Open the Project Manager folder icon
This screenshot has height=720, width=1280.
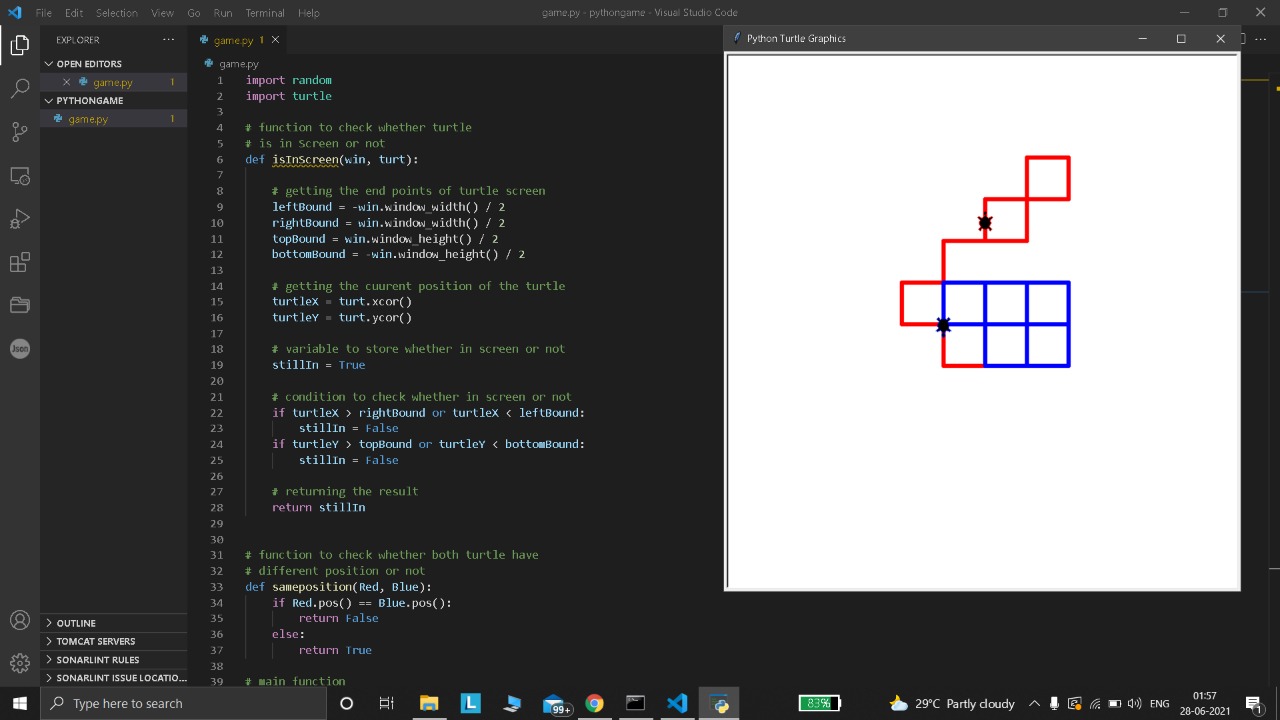[x=19, y=305]
